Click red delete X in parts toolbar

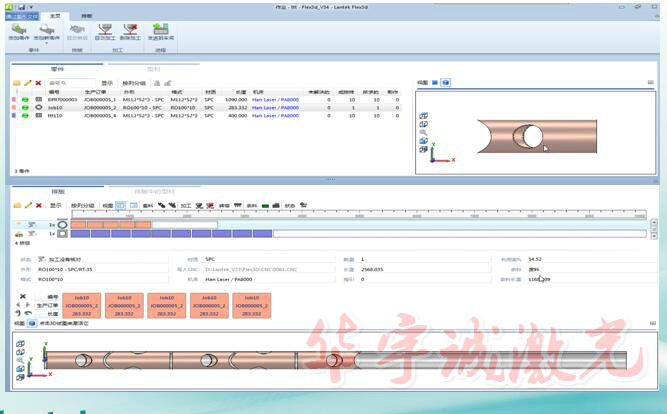[x=38, y=83]
